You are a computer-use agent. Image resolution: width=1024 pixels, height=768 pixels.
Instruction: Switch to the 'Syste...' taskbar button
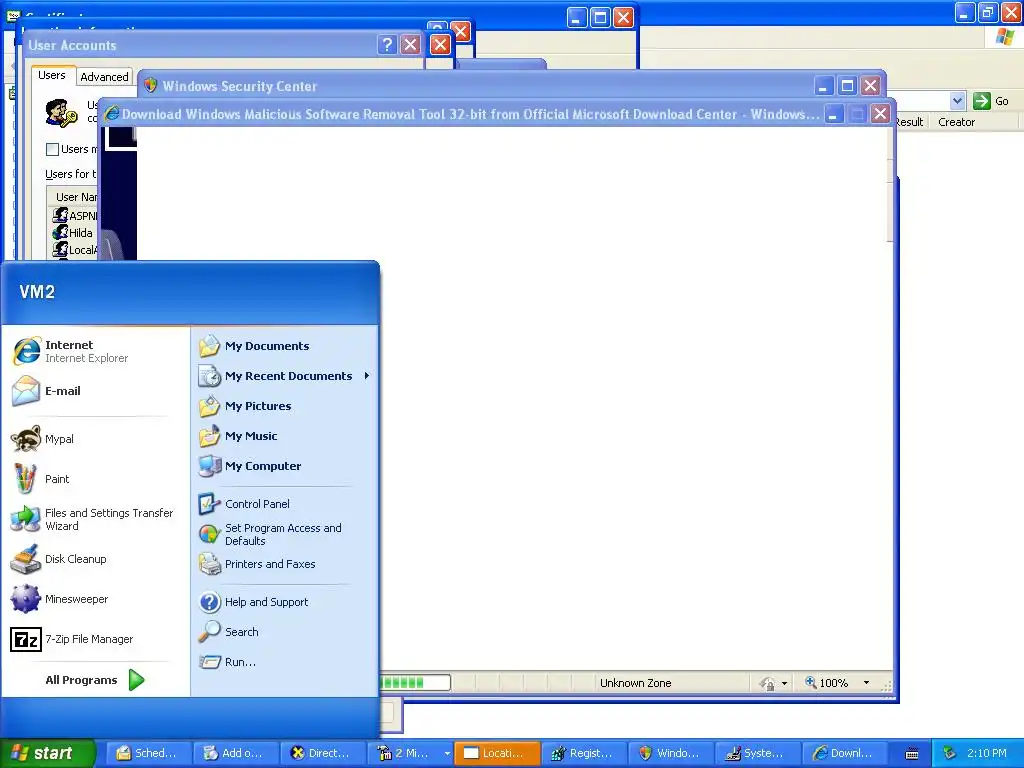(x=758, y=753)
